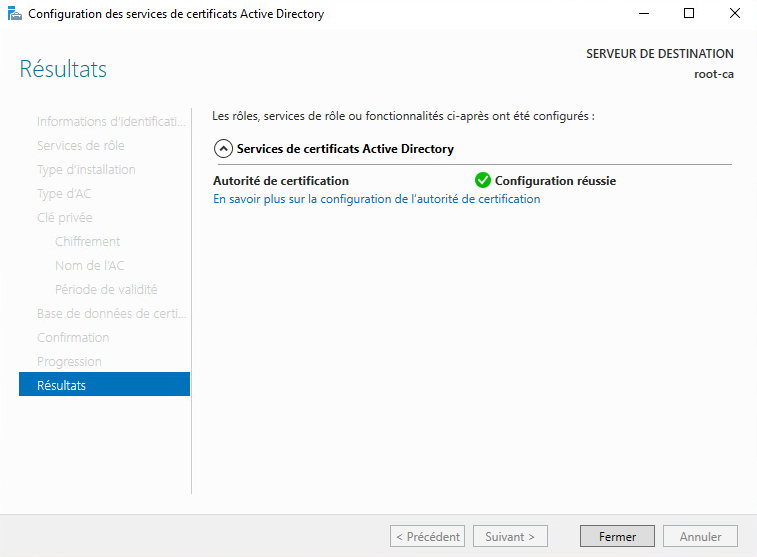757x557 pixels.
Task: Click the SERVEUR DE DESTINATION label
Action: click(659, 54)
